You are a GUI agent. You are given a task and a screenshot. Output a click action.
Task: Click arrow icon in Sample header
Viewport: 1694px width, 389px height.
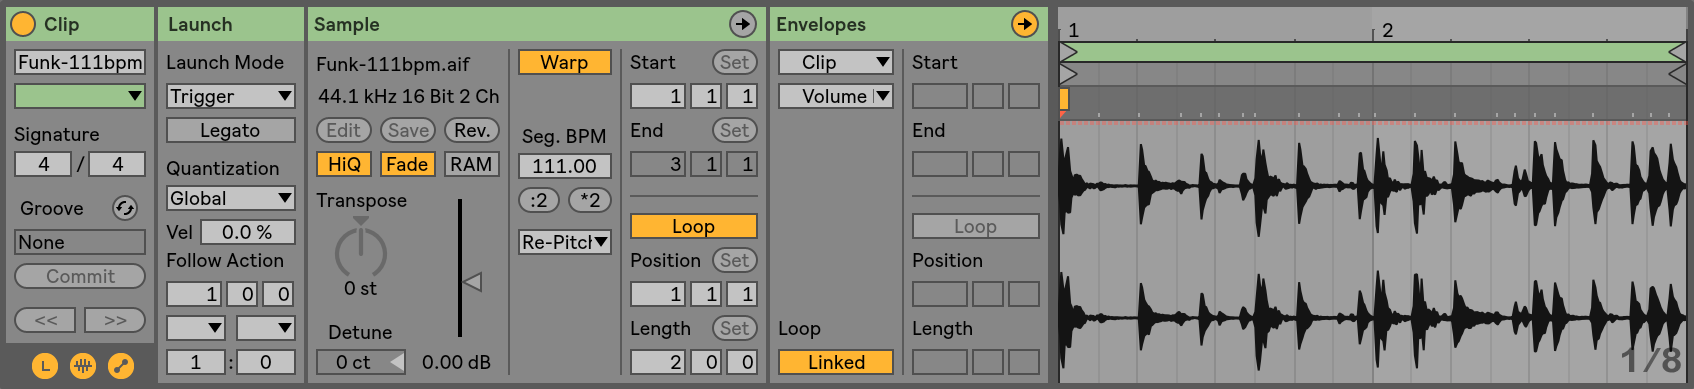point(742,24)
